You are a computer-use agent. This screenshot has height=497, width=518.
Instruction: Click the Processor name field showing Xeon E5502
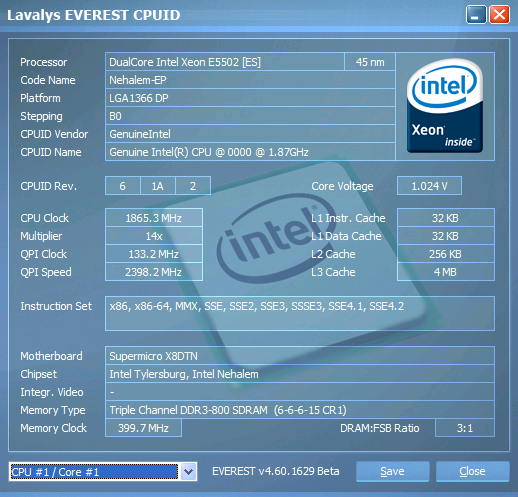click(225, 62)
